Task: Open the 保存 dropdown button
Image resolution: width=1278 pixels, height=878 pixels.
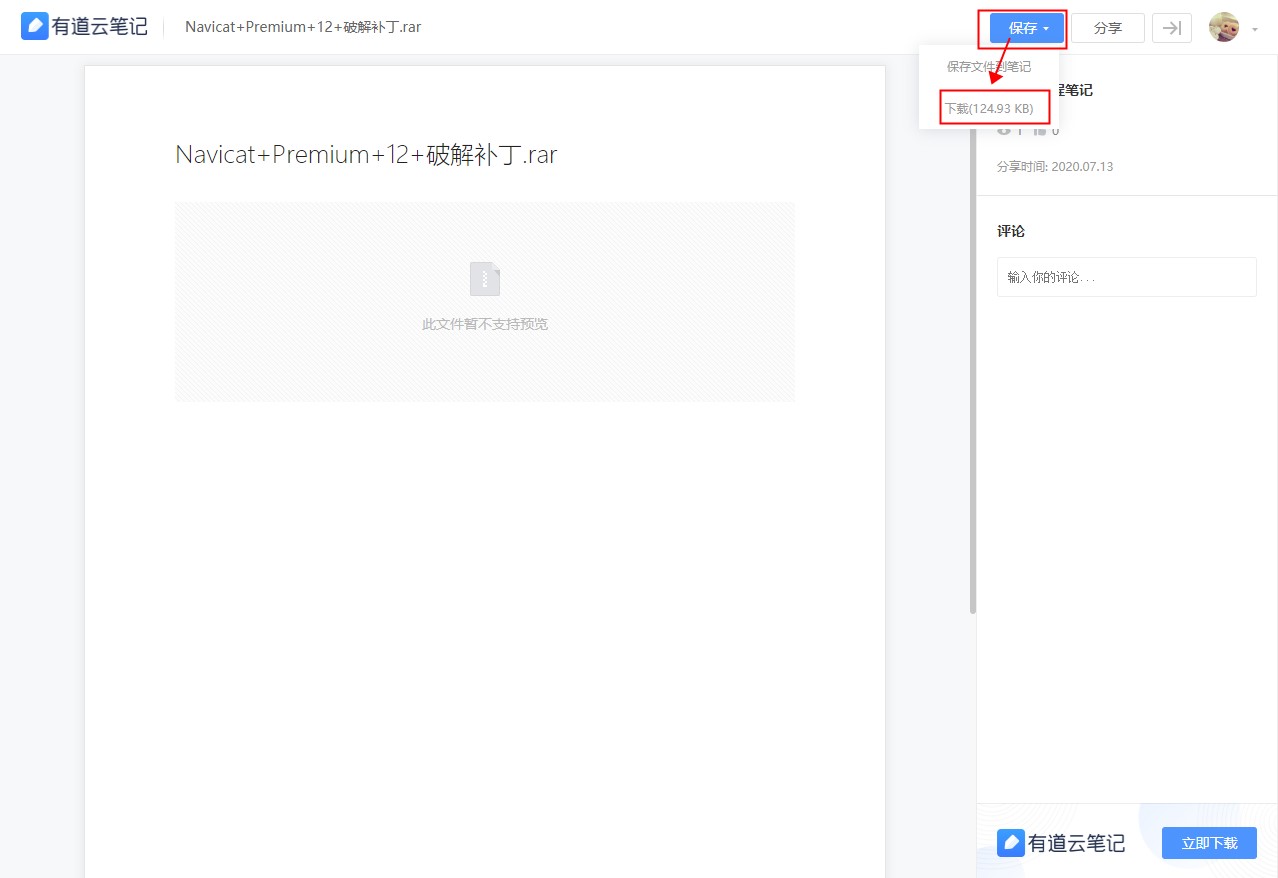Action: click(x=1027, y=28)
